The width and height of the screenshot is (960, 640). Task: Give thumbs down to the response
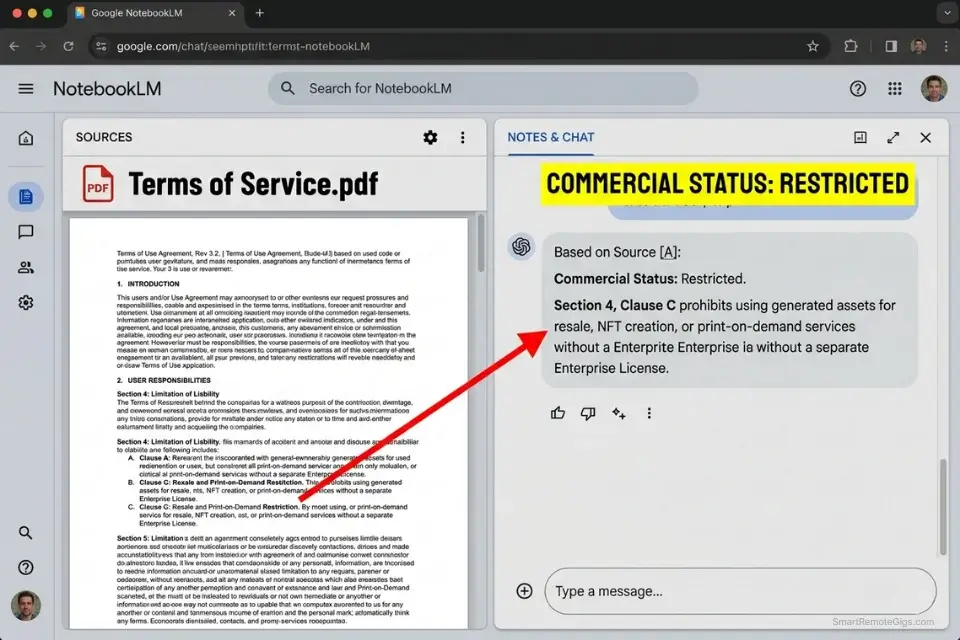coord(588,413)
